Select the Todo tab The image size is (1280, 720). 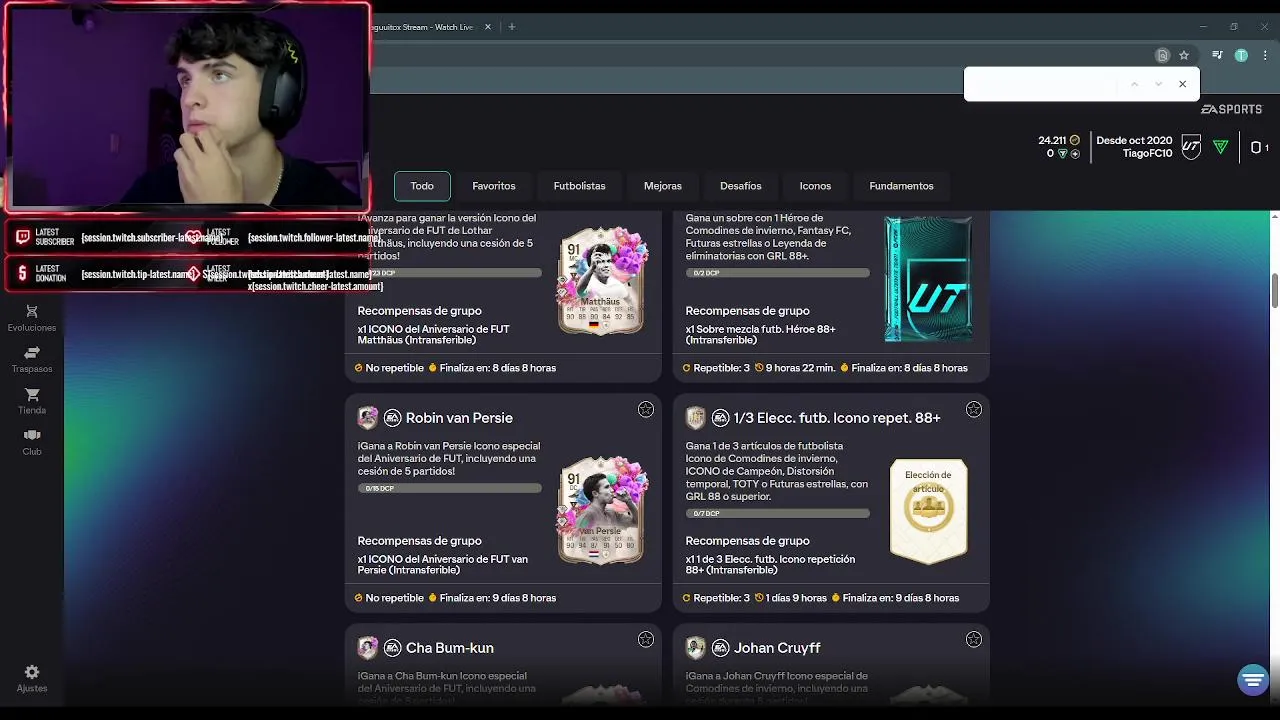(422, 186)
